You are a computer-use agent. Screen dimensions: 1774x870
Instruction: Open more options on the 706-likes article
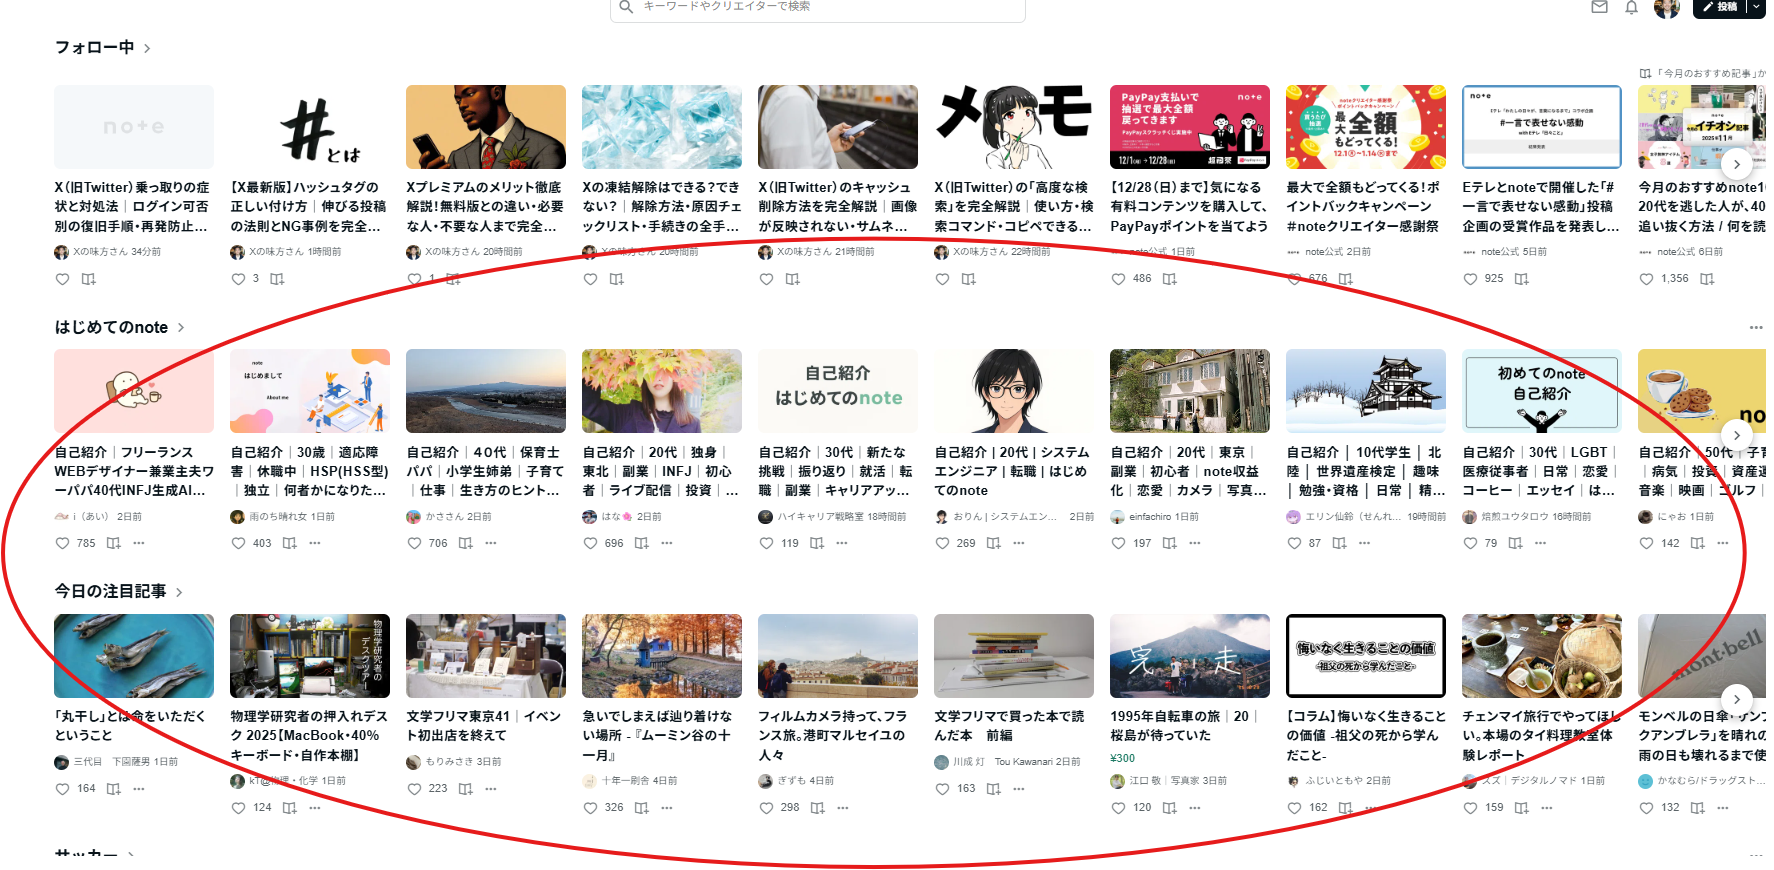[491, 543]
